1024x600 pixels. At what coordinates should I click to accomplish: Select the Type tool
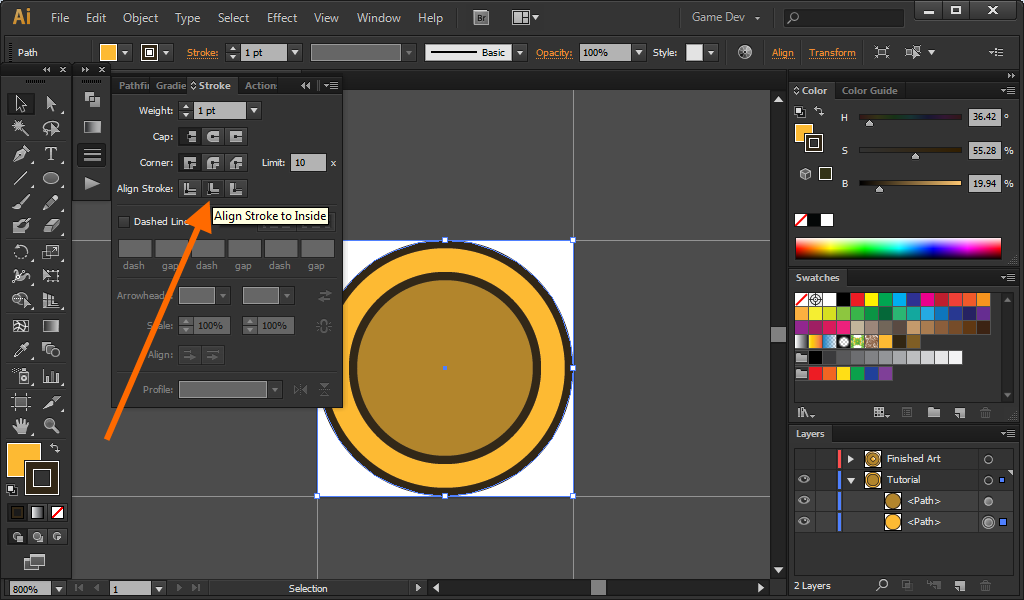[x=51, y=154]
